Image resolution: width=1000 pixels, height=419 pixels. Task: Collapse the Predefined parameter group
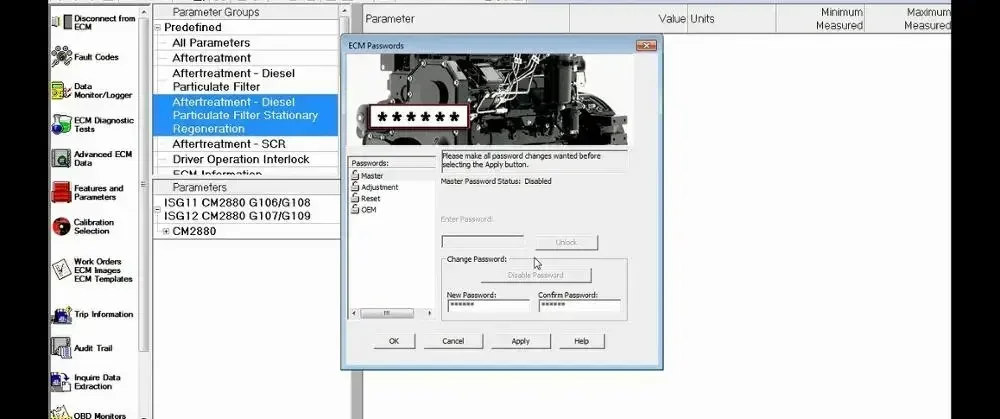158,27
